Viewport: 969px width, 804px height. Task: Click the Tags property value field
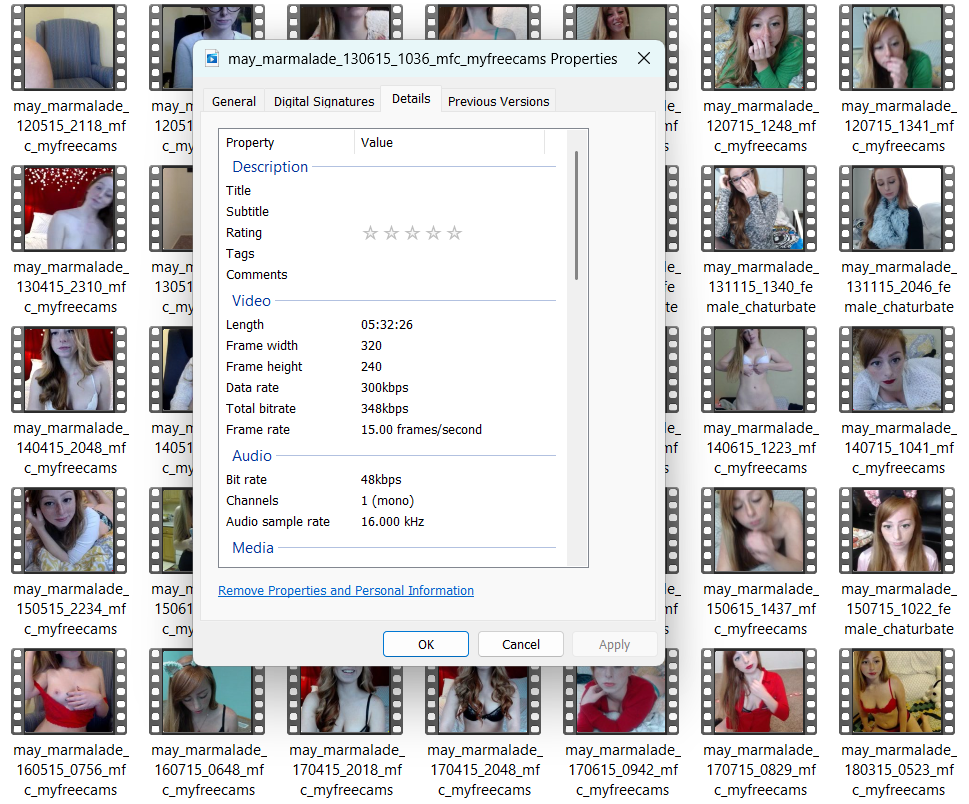click(457, 253)
